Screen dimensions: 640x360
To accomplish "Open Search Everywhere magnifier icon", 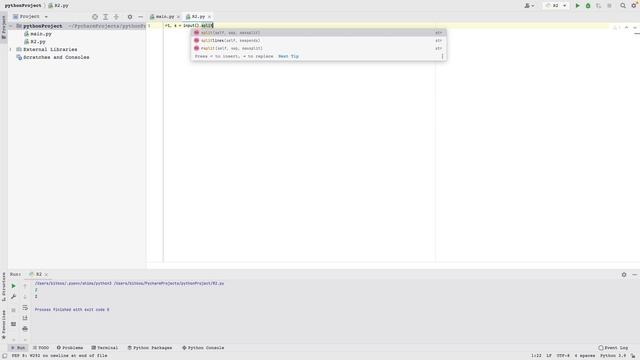I will [x=623, y=6].
